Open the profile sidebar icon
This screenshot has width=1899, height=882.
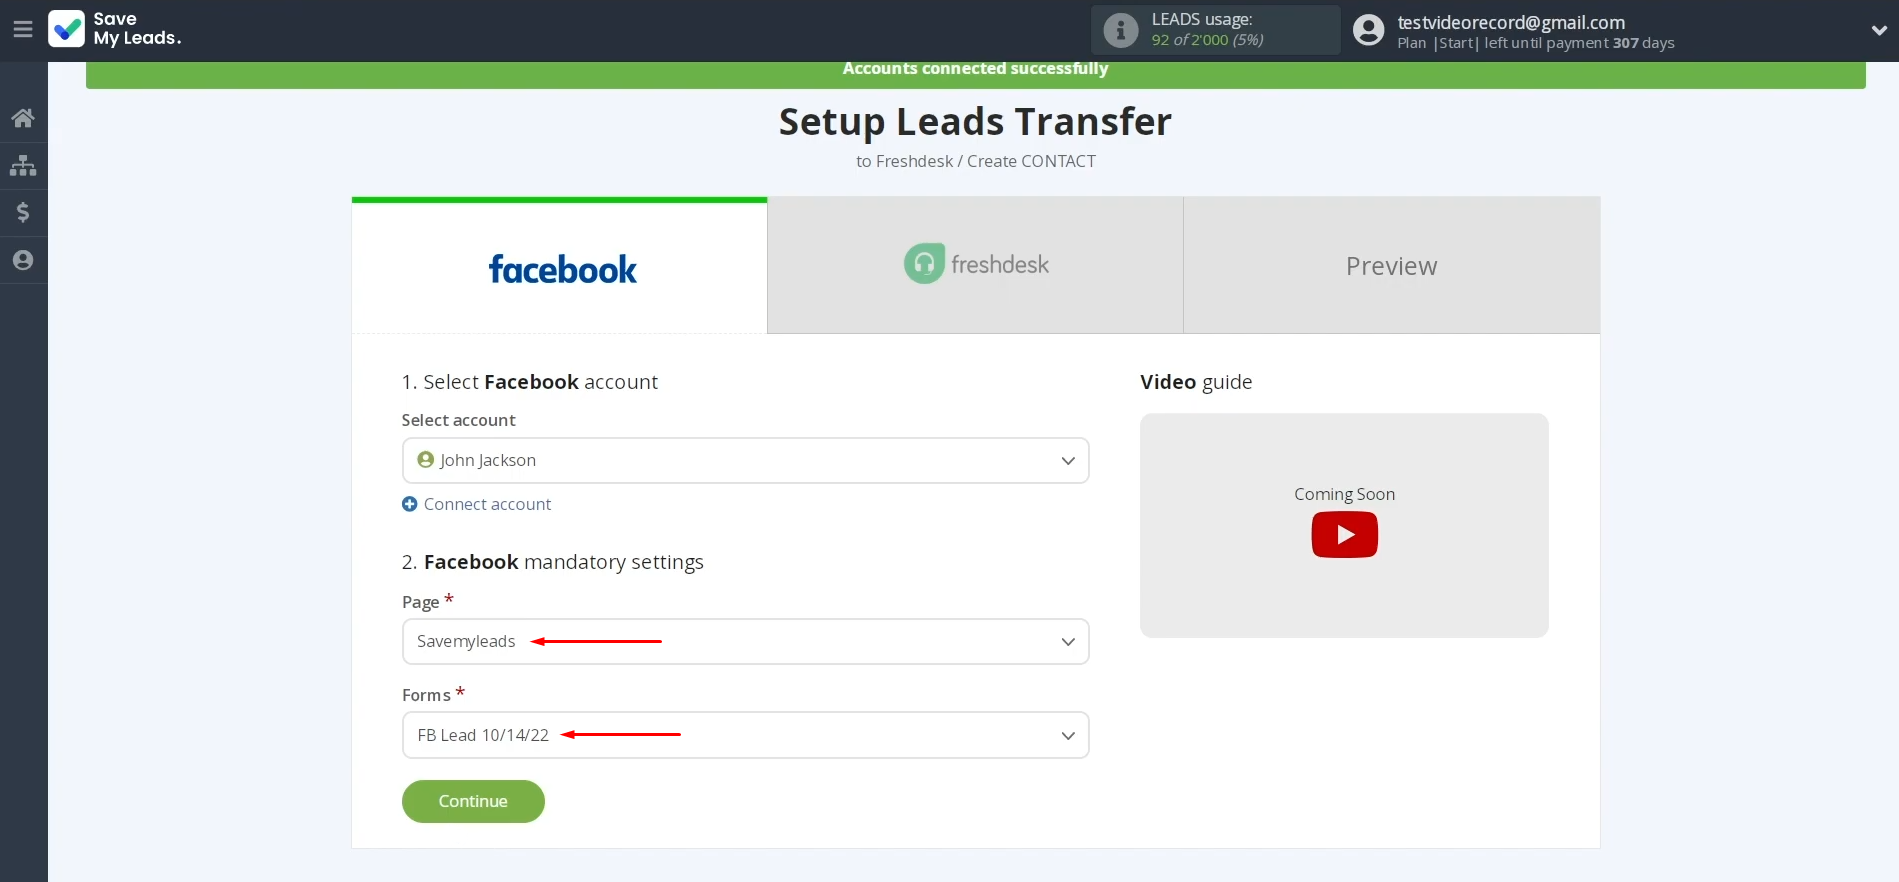[23, 260]
